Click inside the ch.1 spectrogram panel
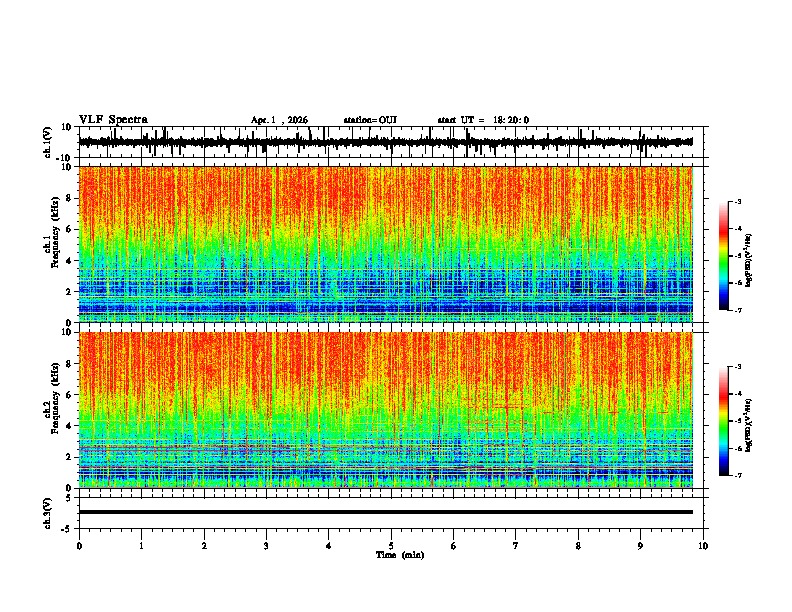Screen dimensions: 792x612 coord(386,244)
